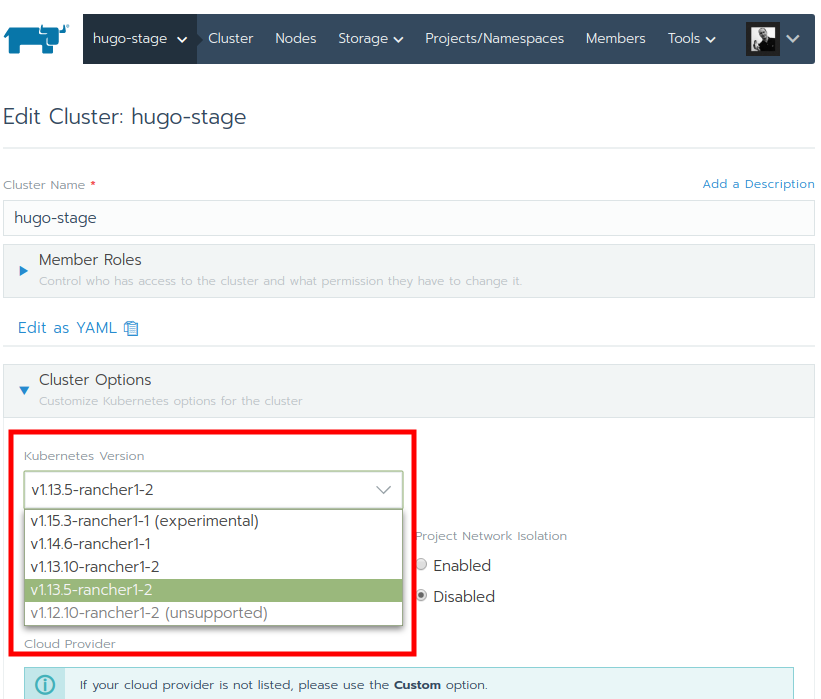Image resolution: width=821 pixels, height=699 pixels.
Task: Go to the Nodes tab
Action: (x=296, y=39)
